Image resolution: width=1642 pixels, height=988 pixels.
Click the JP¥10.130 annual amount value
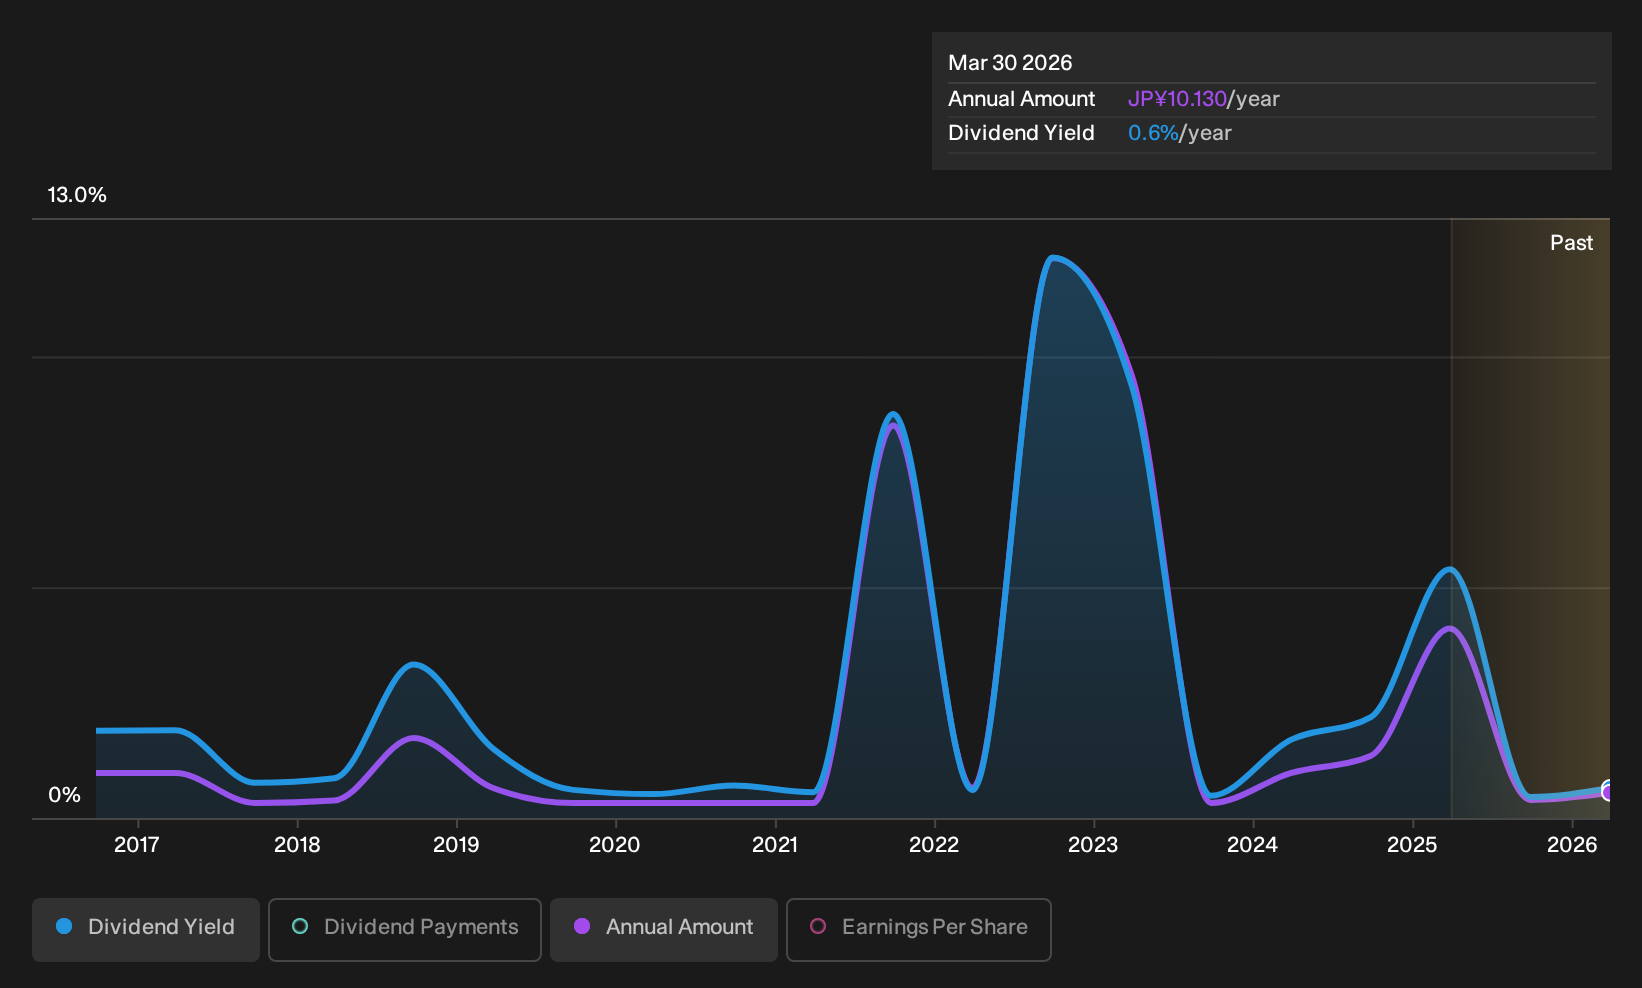pyautogui.click(x=1177, y=99)
